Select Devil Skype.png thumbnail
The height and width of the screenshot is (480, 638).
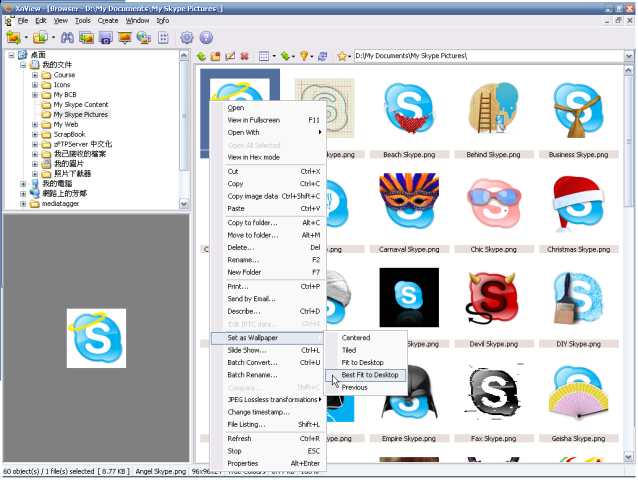(494, 299)
